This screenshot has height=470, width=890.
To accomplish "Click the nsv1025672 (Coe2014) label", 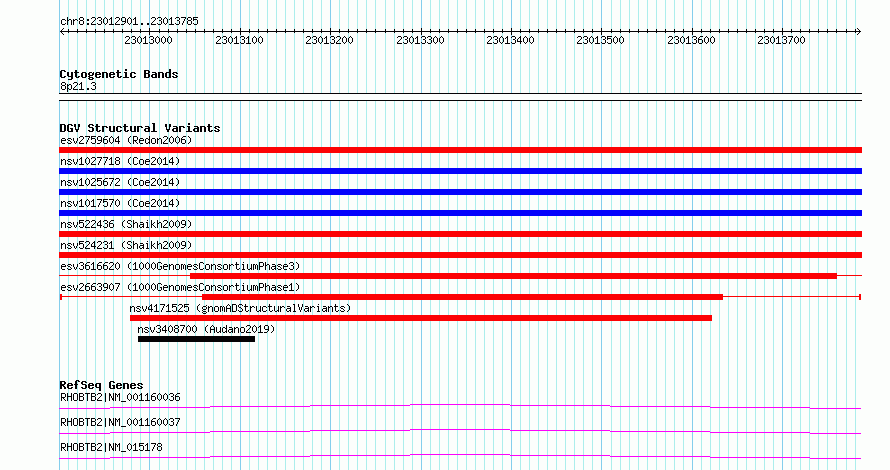I will coord(120,182).
